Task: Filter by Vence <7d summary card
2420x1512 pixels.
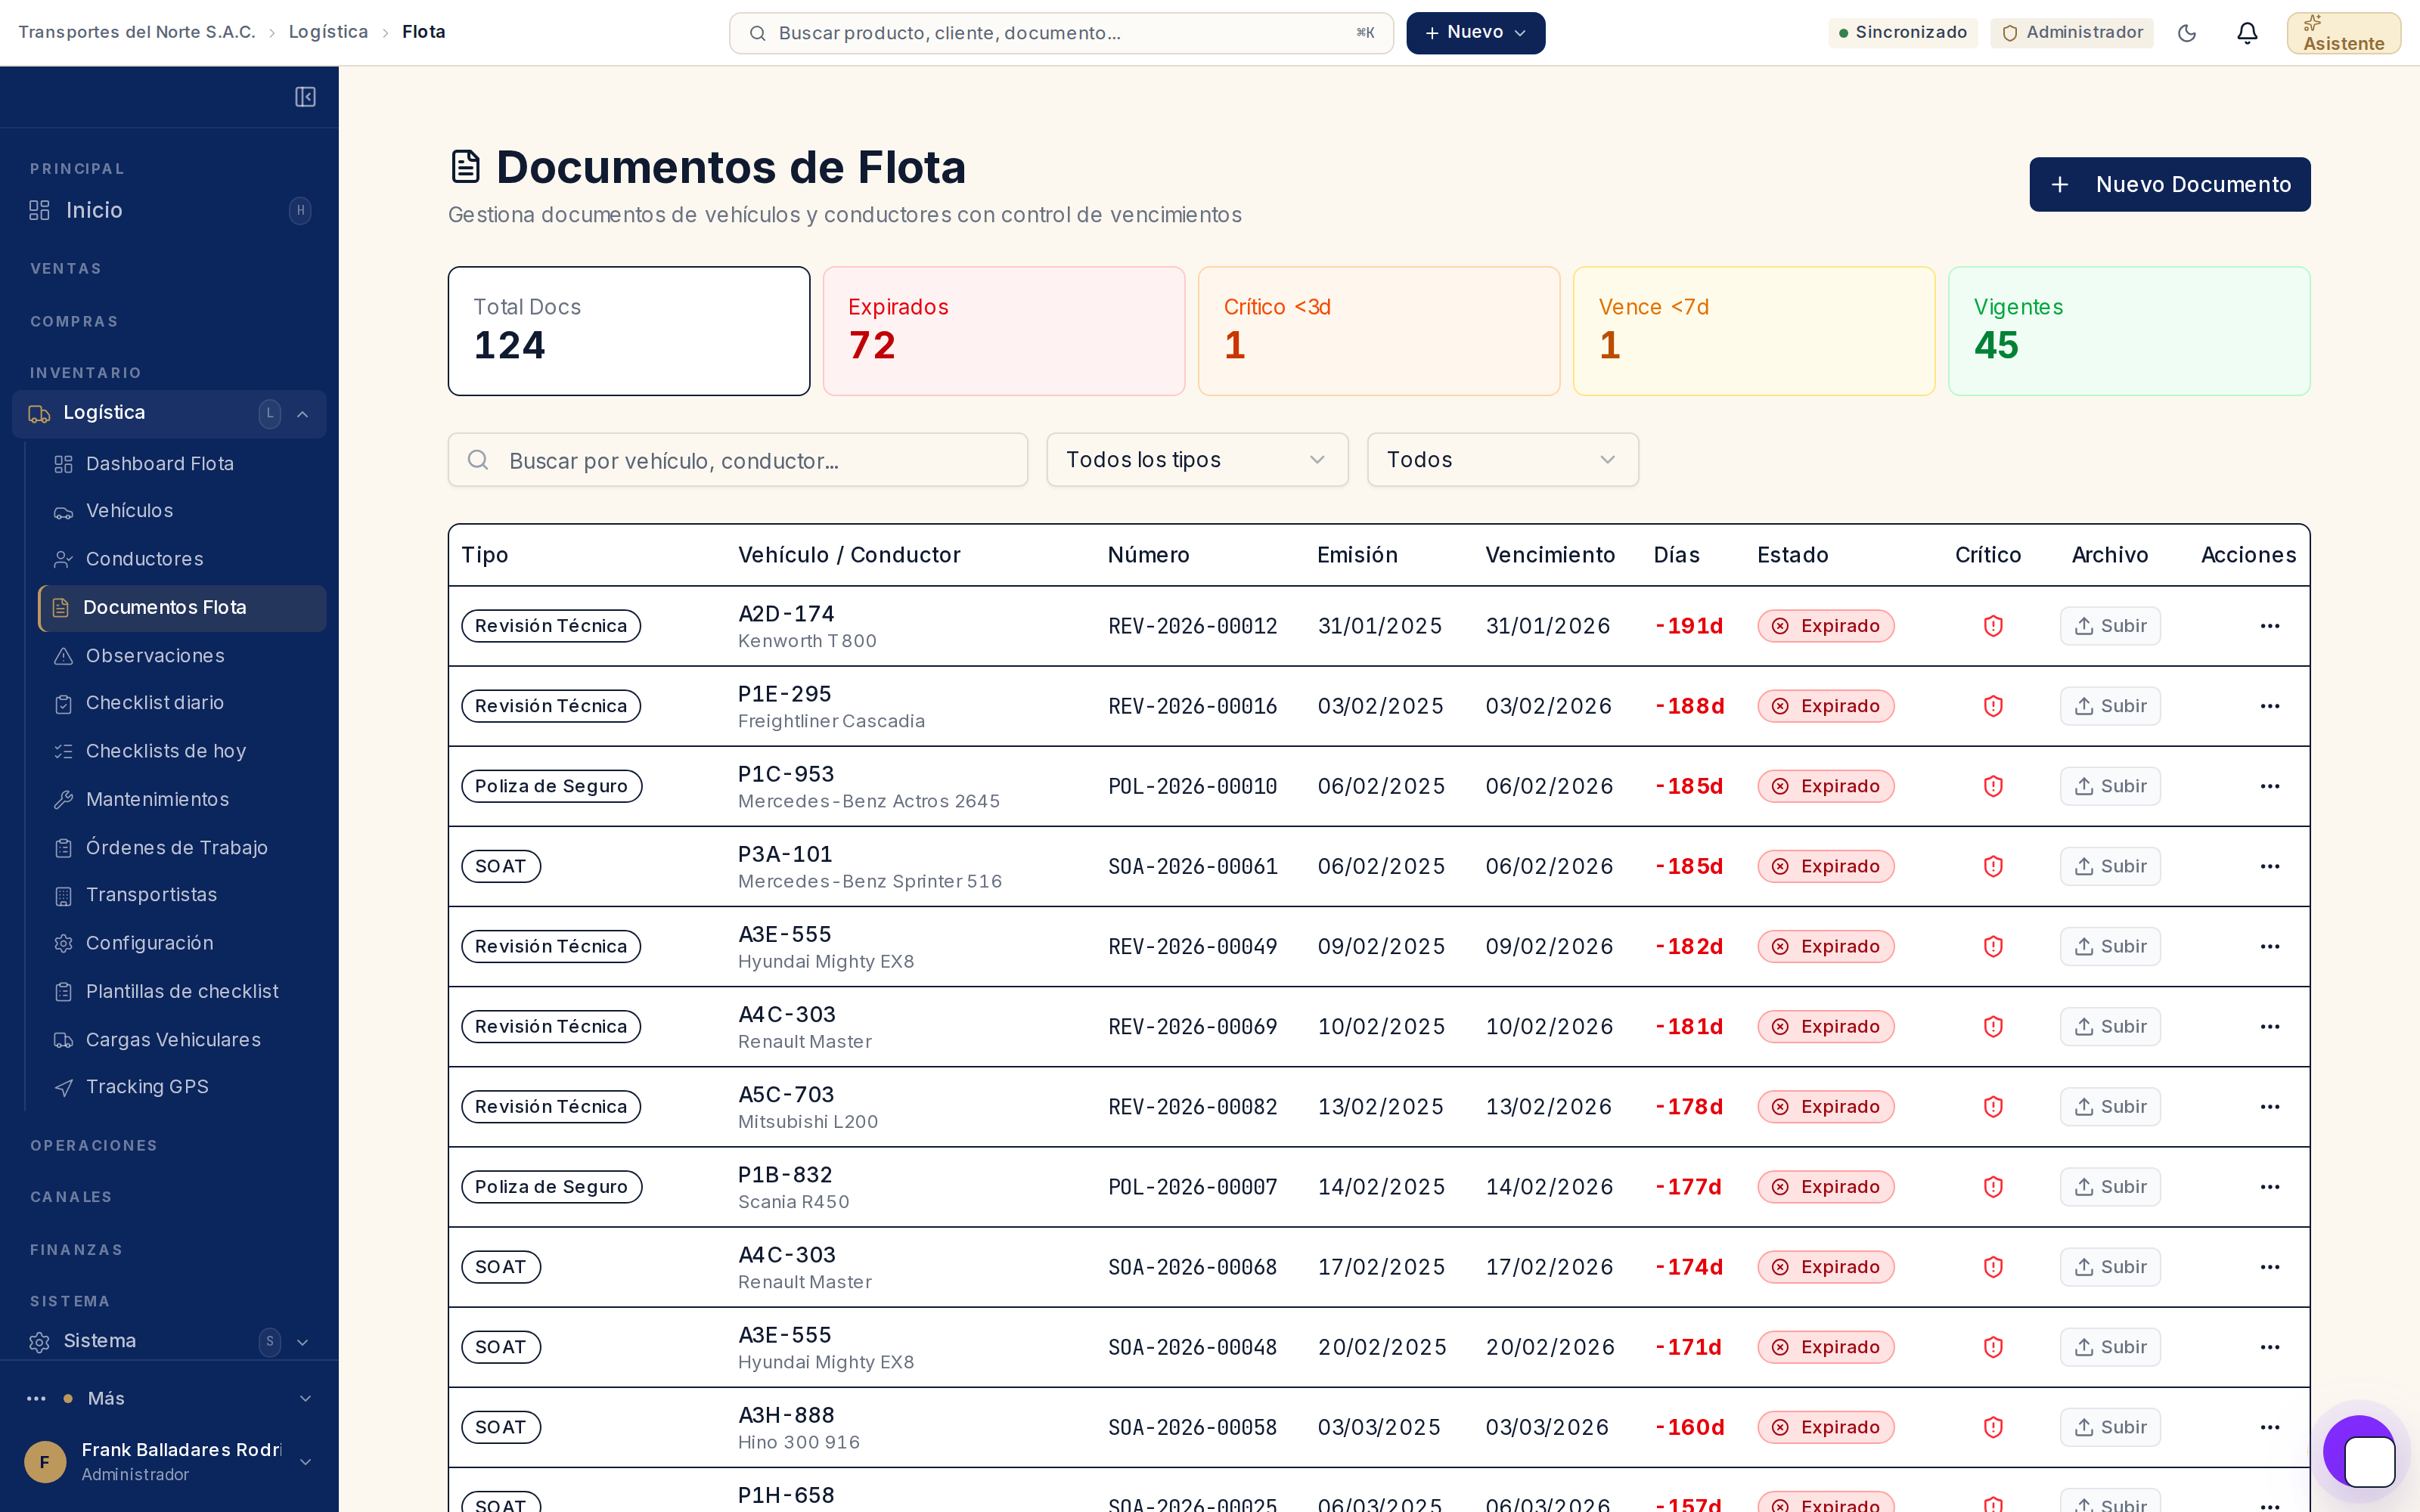Action: [1753, 331]
